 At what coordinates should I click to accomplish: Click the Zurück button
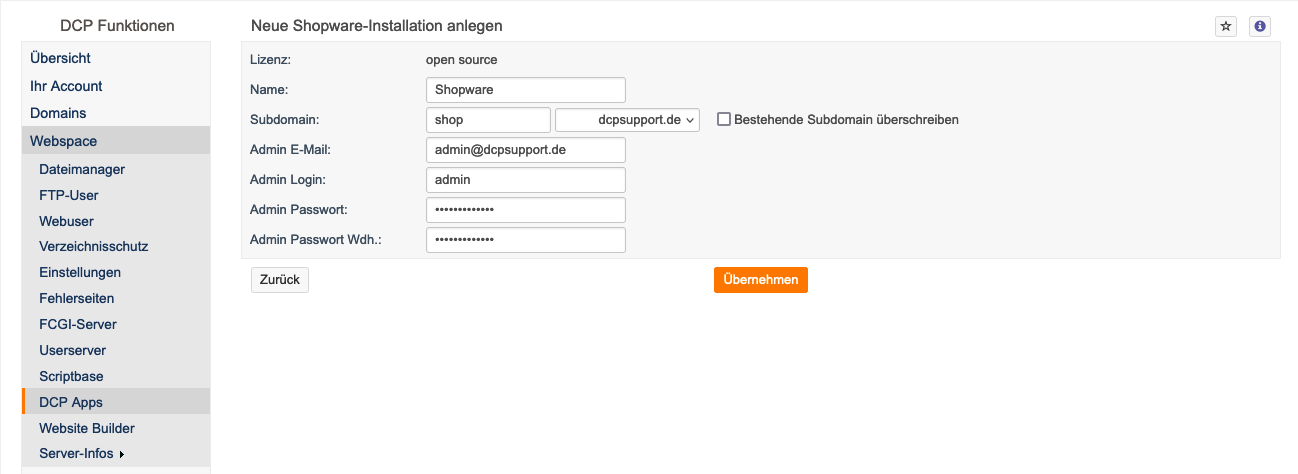[280, 280]
